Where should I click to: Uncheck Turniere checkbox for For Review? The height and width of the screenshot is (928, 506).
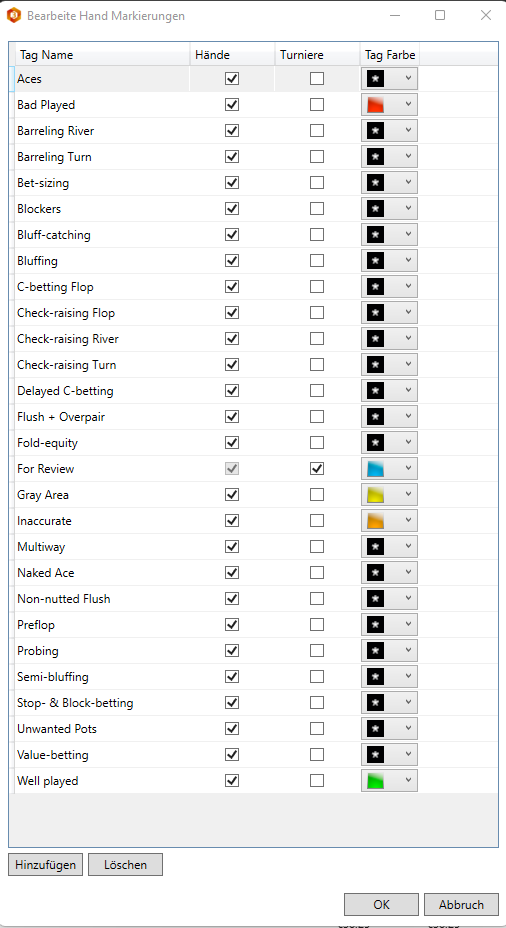tap(317, 469)
